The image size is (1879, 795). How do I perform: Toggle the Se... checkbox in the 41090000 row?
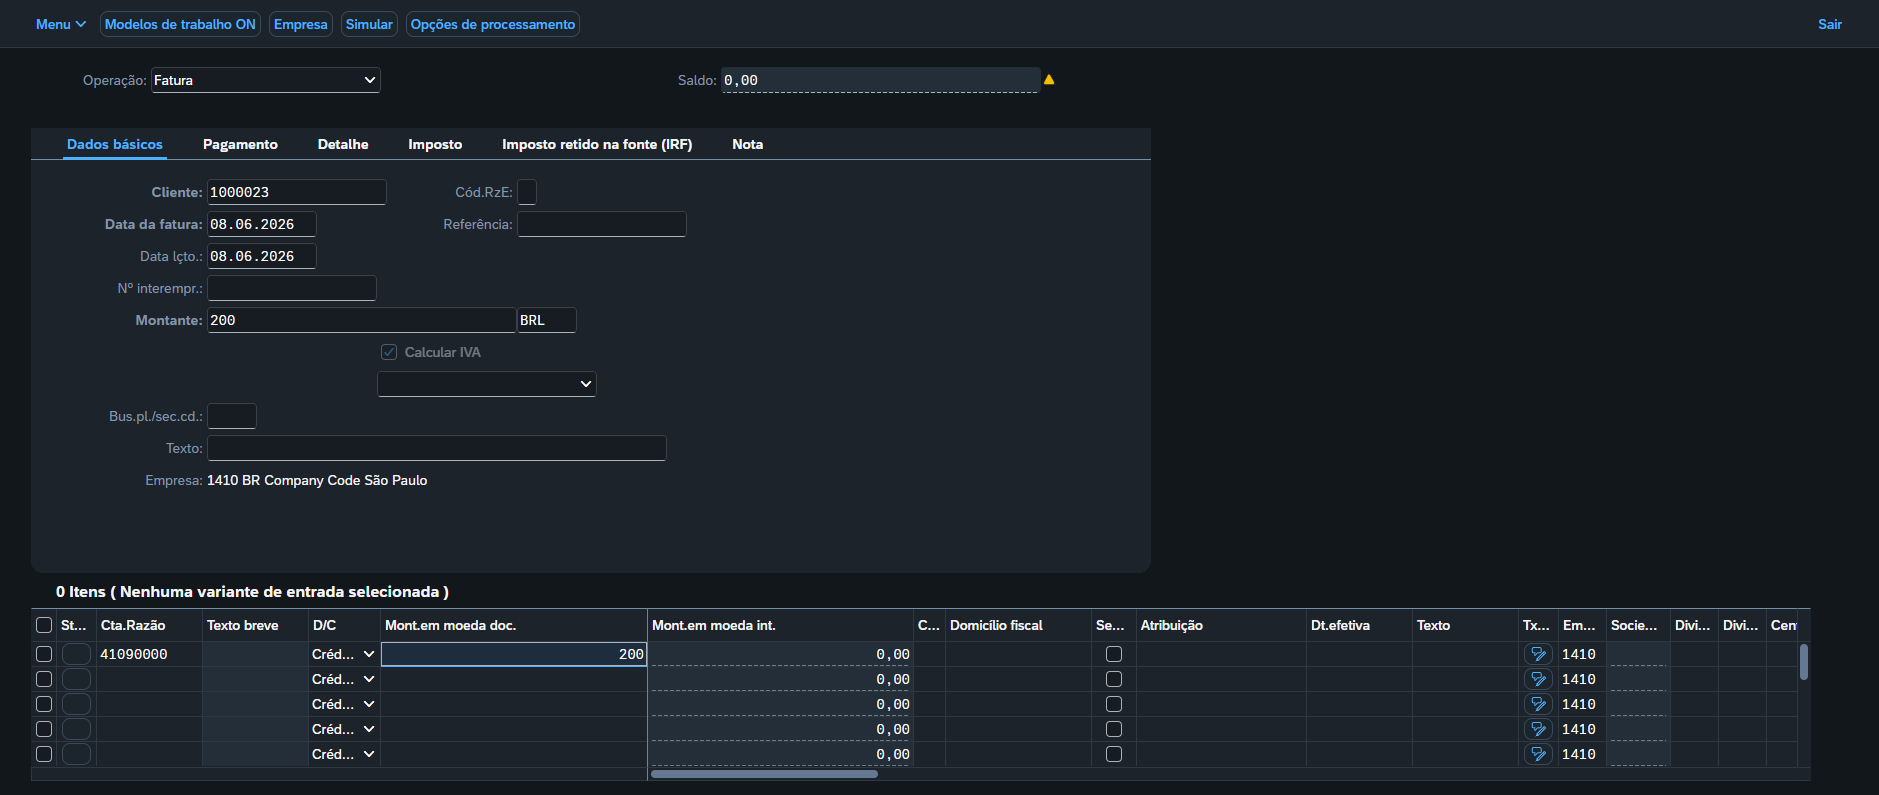[1114, 654]
